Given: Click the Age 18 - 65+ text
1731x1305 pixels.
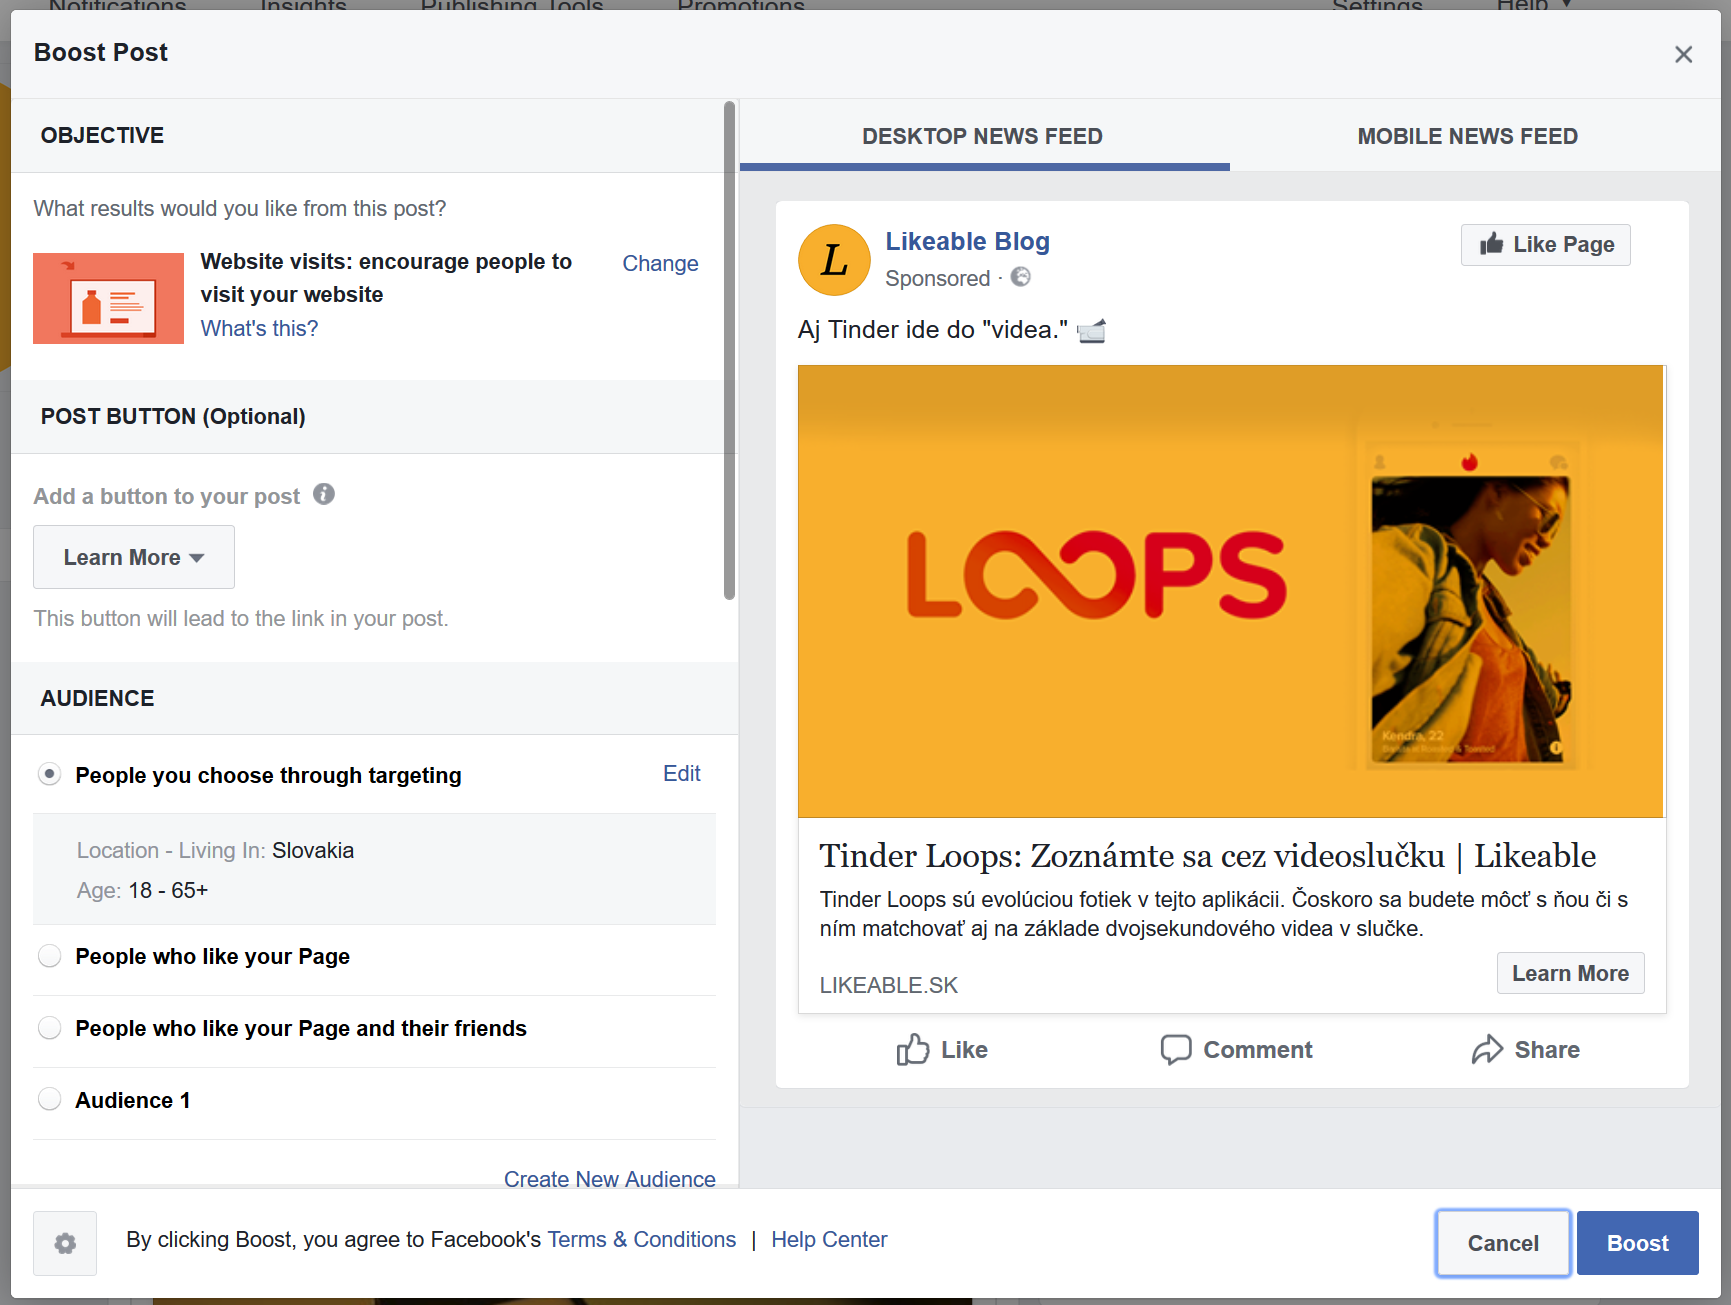Looking at the screenshot, I should click(142, 890).
